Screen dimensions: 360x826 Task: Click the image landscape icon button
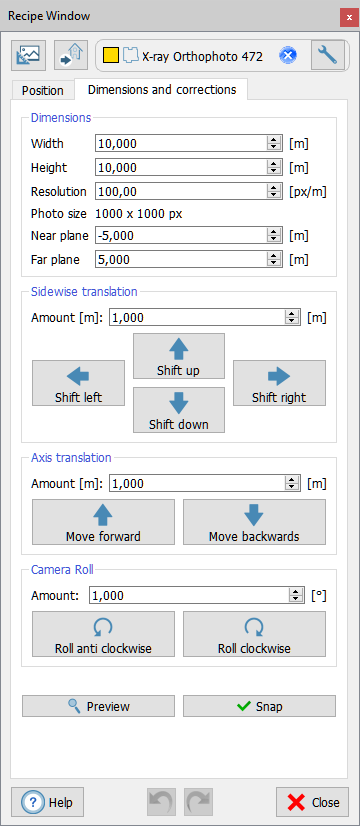click(x=28, y=55)
